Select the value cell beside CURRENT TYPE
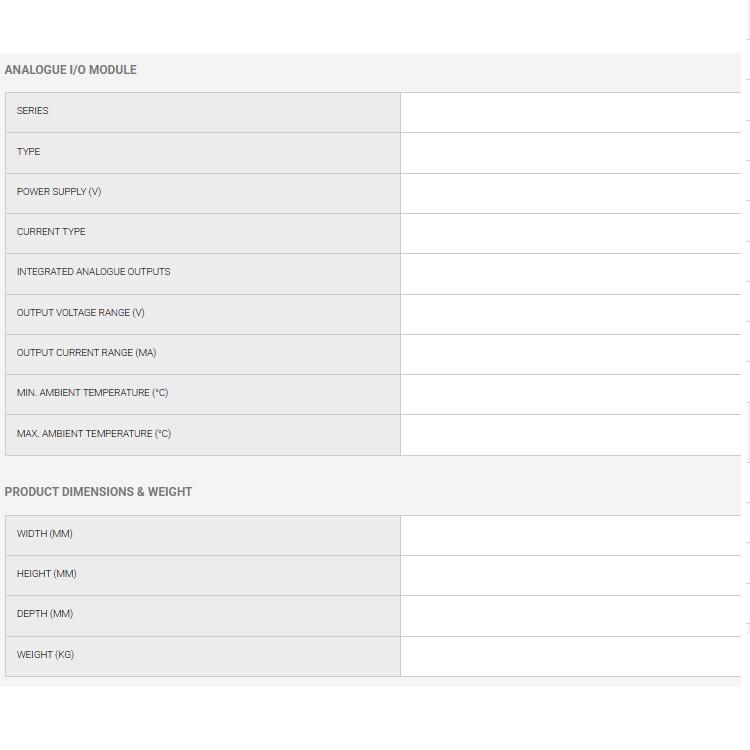750x750 pixels. (x=571, y=233)
